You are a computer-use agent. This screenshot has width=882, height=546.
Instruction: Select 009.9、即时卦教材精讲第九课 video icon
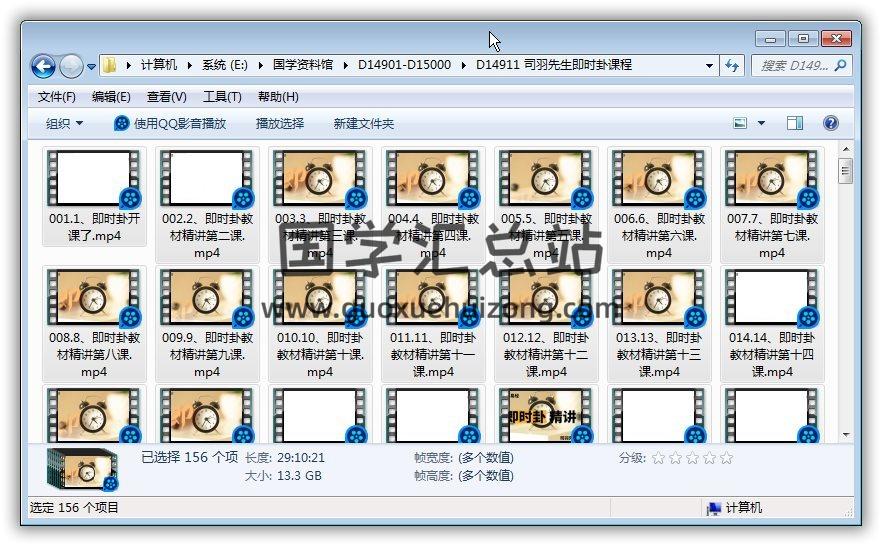(x=207, y=298)
